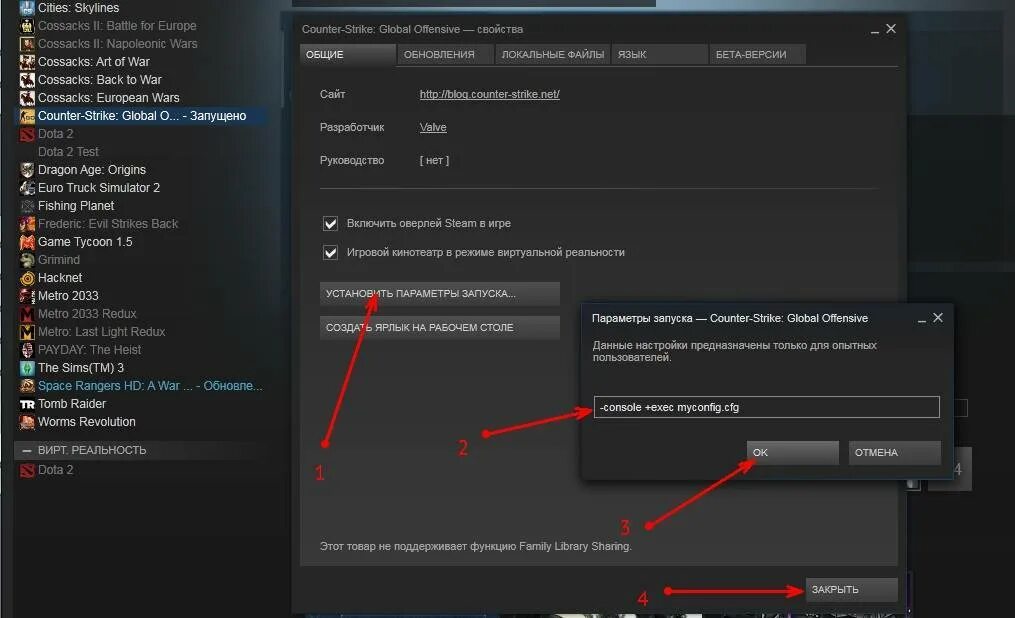Click The Sims(TM) 3 icon
The width and height of the screenshot is (1015, 618).
click(x=27, y=368)
